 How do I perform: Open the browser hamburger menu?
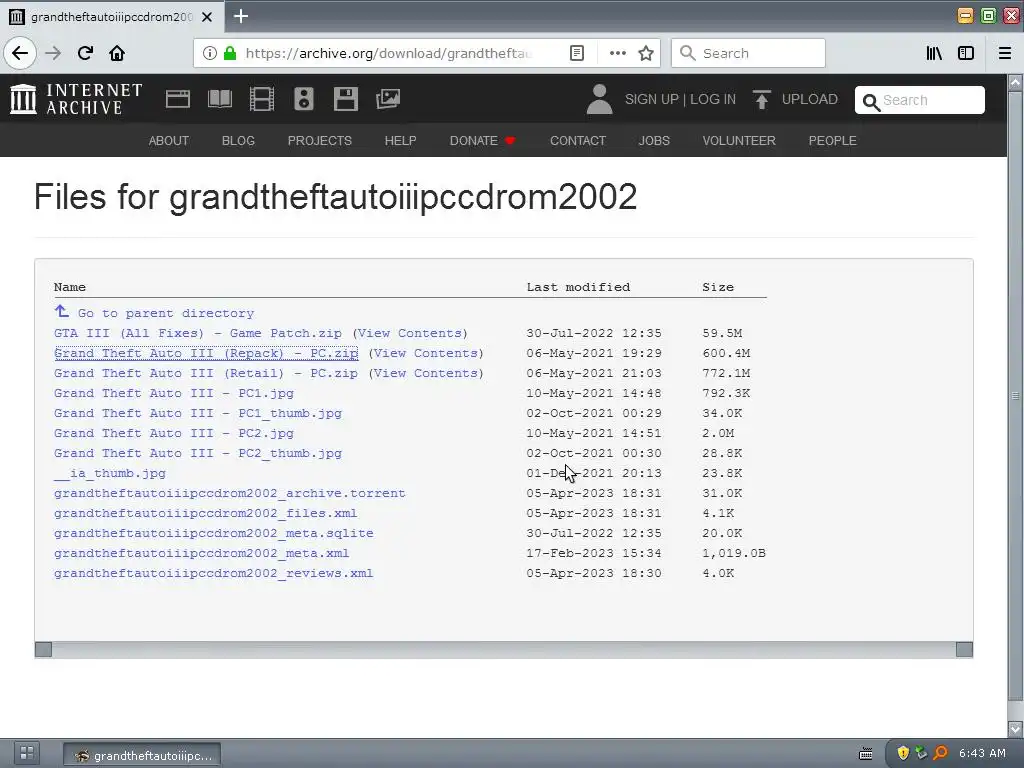[x=1004, y=53]
